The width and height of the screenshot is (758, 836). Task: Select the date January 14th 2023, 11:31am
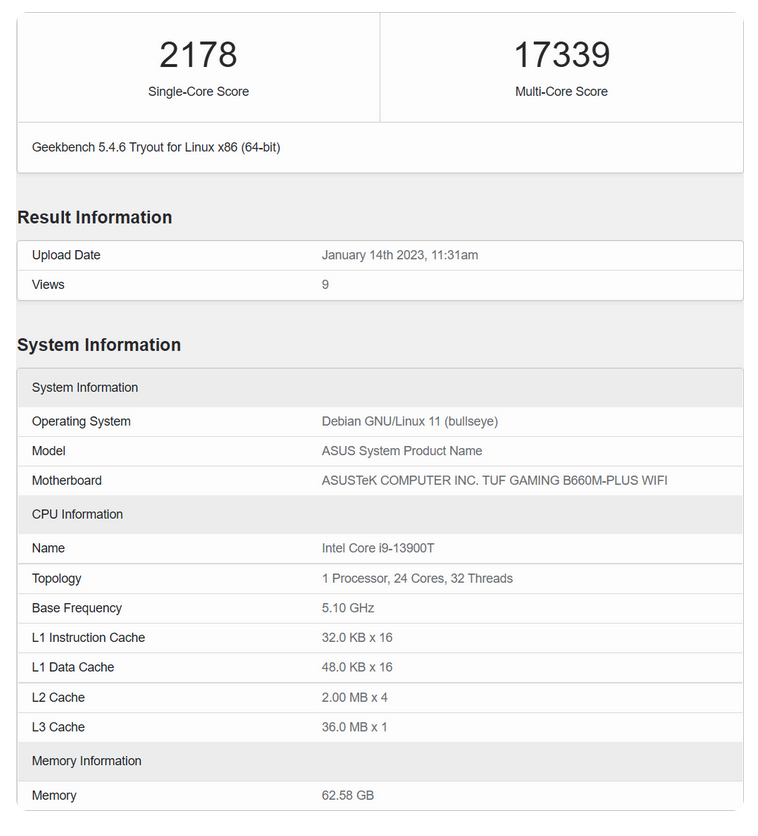[x=400, y=255]
